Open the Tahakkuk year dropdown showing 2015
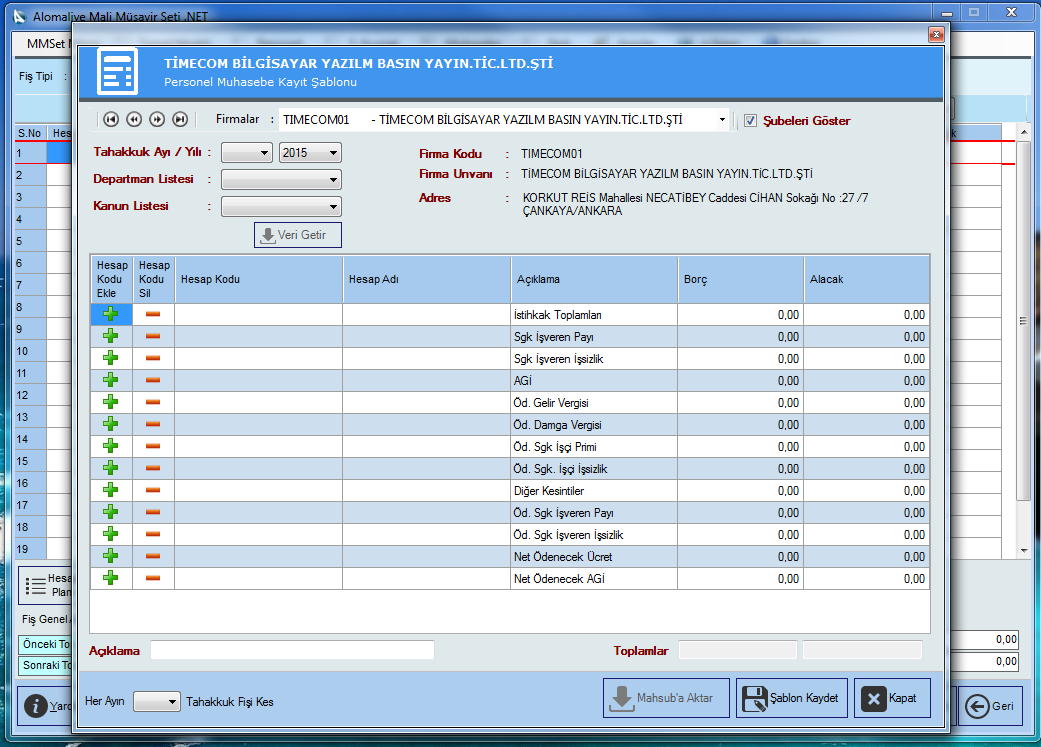 [x=310, y=153]
